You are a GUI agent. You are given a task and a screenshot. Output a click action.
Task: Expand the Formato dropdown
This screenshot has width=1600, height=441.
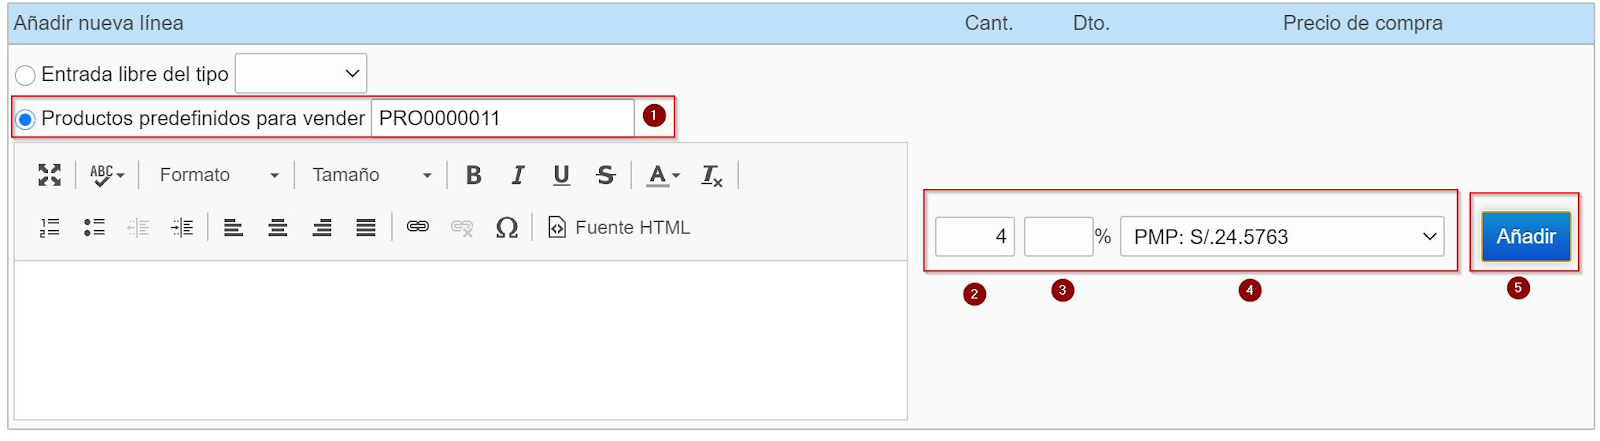click(218, 175)
